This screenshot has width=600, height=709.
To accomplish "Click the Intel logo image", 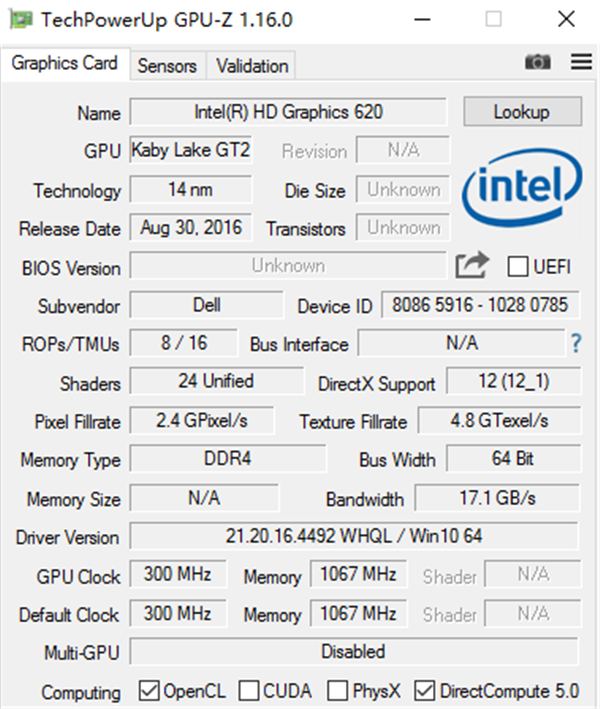I will [x=522, y=187].
